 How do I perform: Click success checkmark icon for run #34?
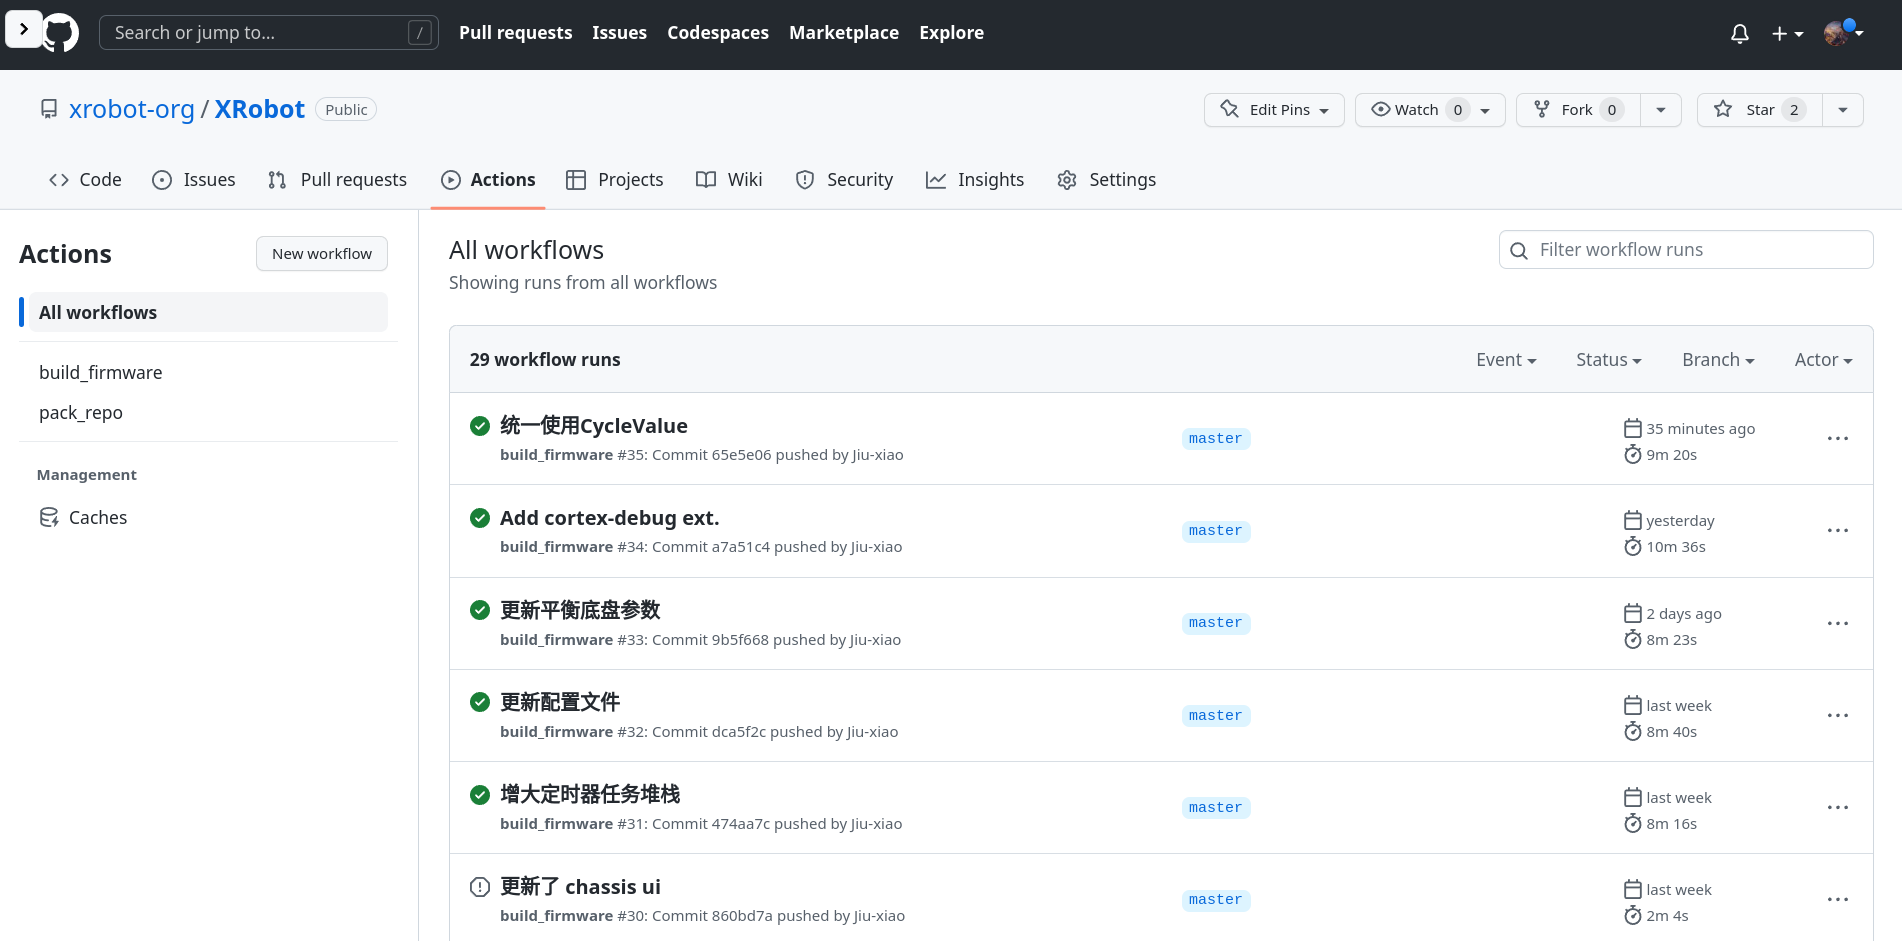(480, 518)
